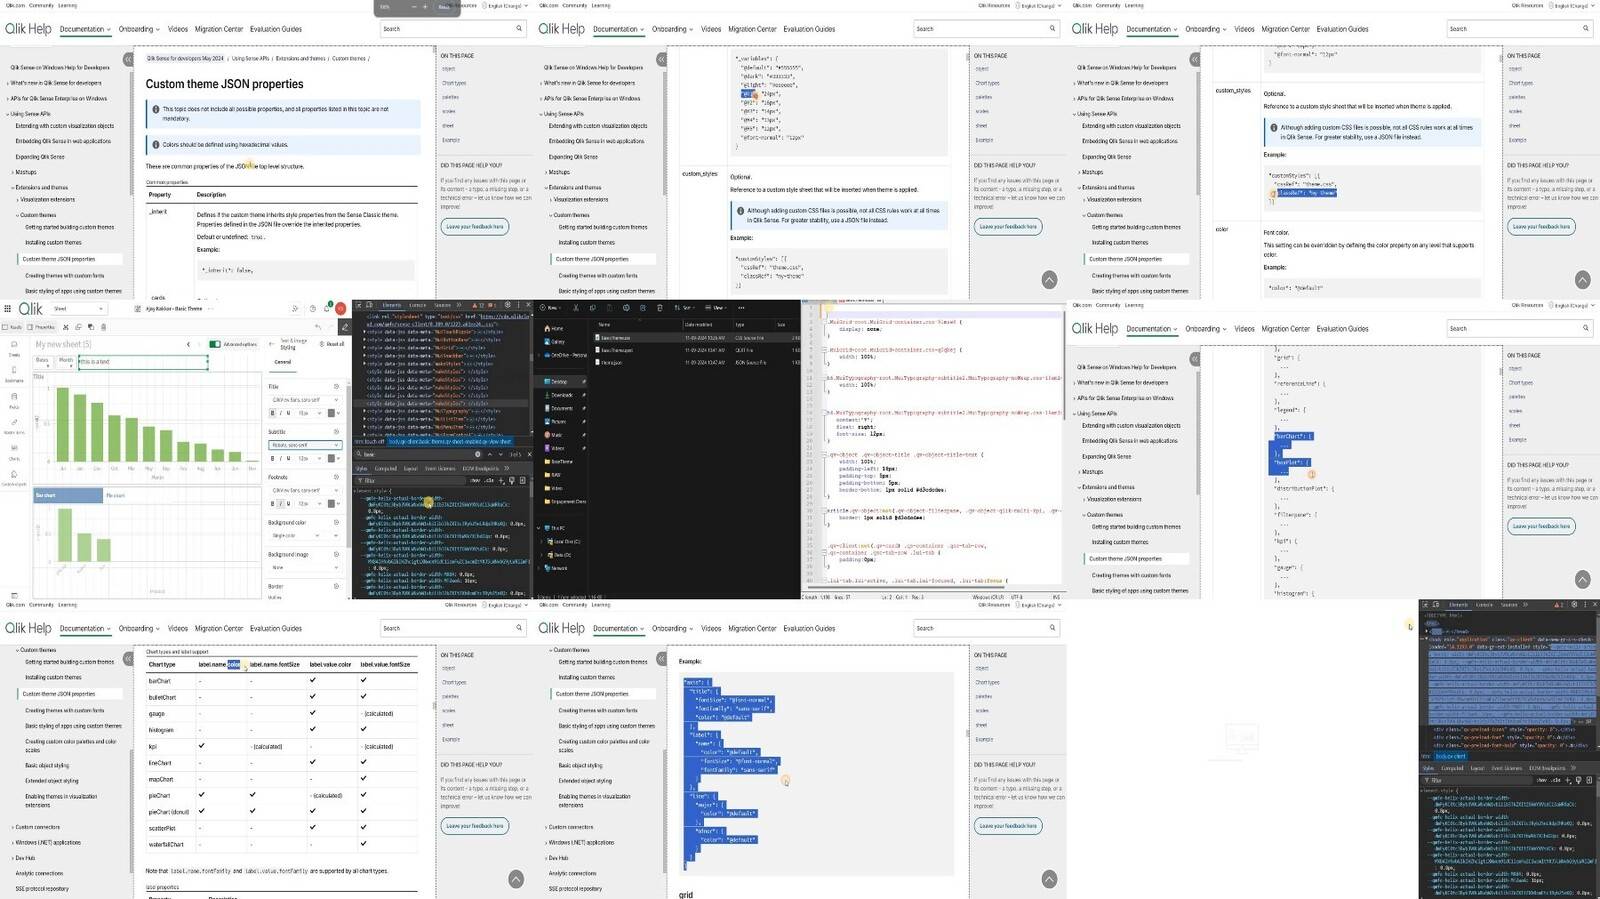This screenshot has width=1600, height=899.
Task: Select the Bar chart tab in the container
Action: click(x=68, y=495)
